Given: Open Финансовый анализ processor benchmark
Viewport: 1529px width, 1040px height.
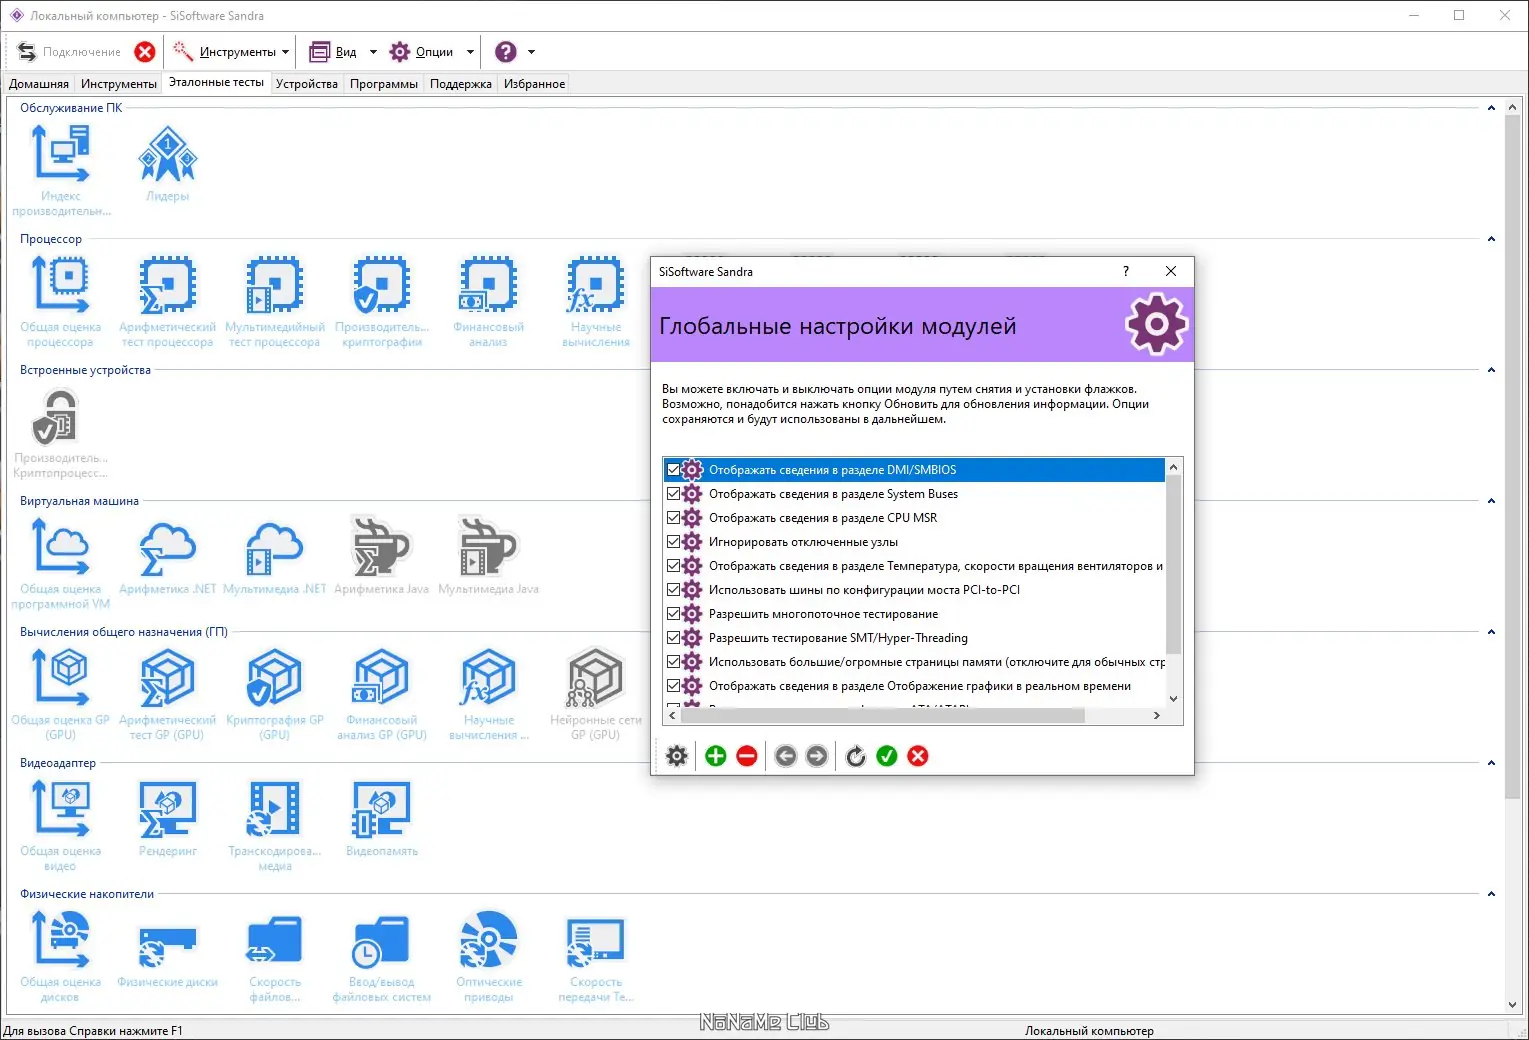Looking at the screenshot, I should coord(489,285).
